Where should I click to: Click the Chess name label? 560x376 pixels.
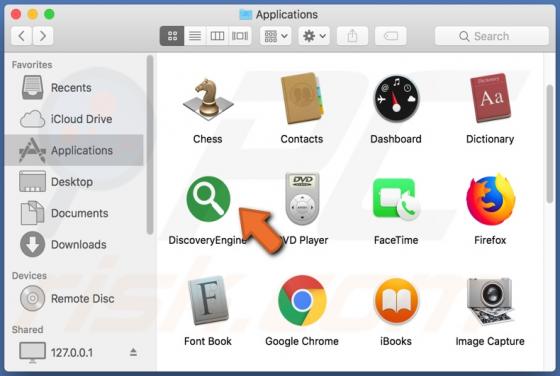click(x=208, y=139)
